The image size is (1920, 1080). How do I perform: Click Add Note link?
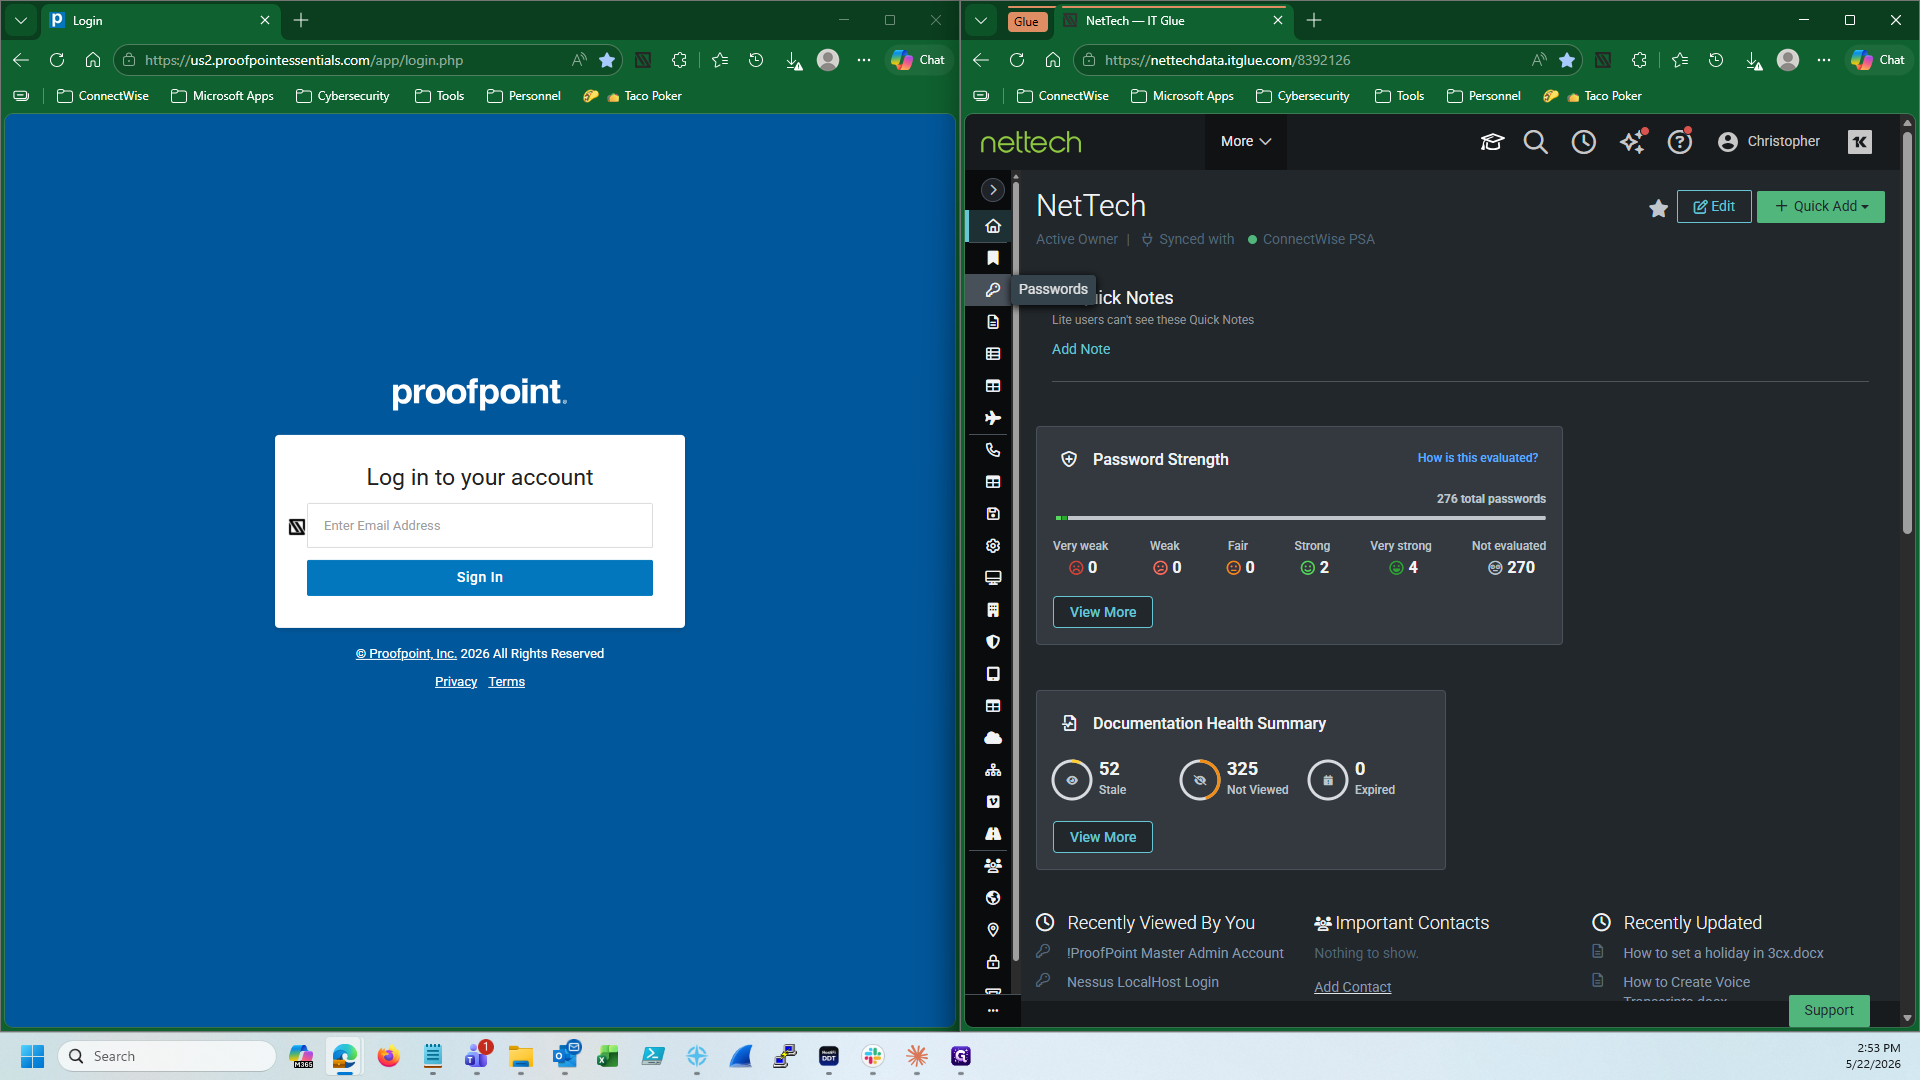point(1080,349)
